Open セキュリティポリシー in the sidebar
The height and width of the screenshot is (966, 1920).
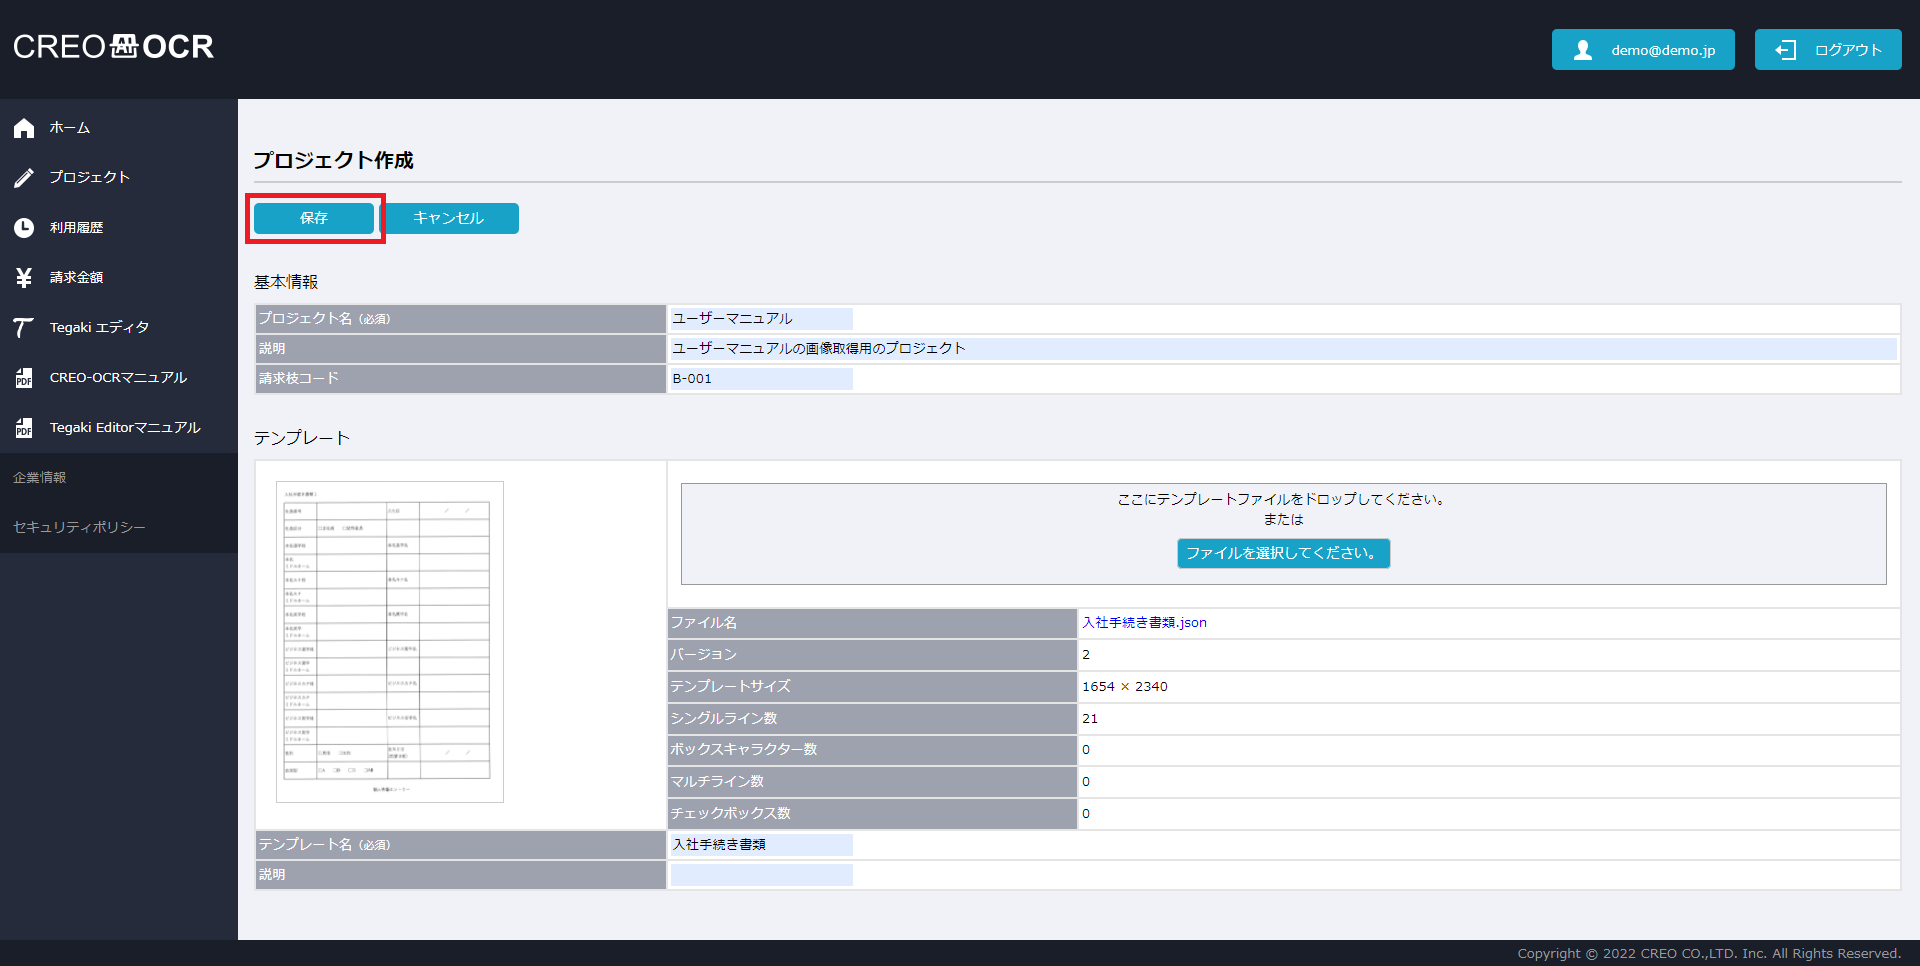pos(79,527)
